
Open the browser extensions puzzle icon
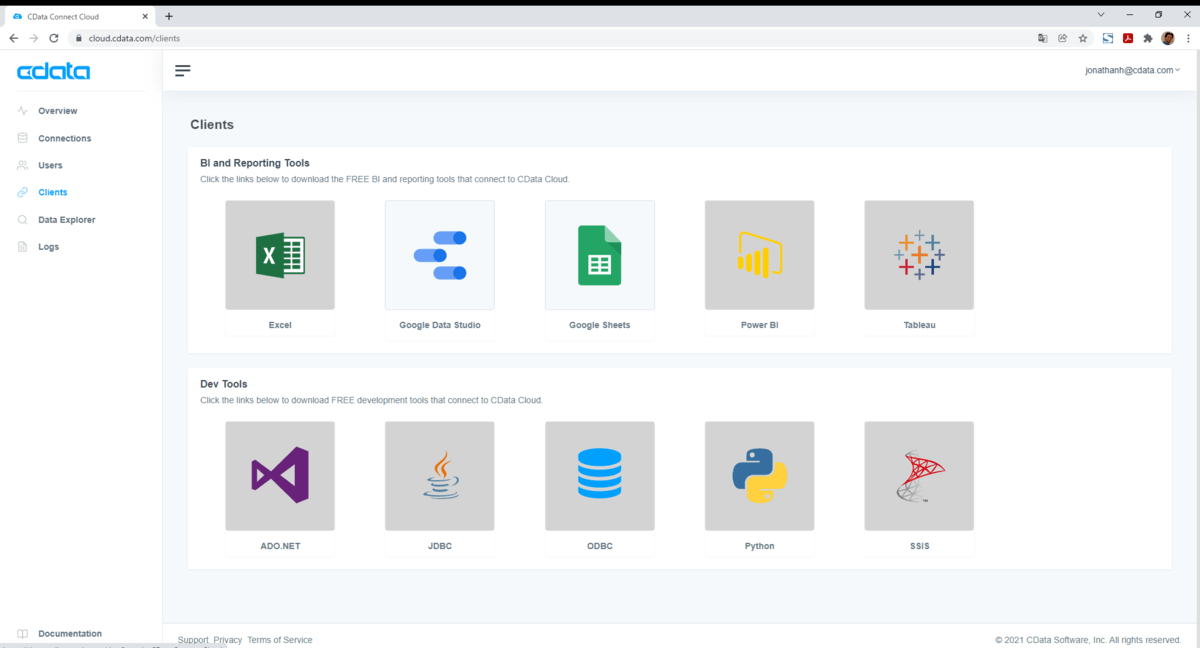(1148, 38)
